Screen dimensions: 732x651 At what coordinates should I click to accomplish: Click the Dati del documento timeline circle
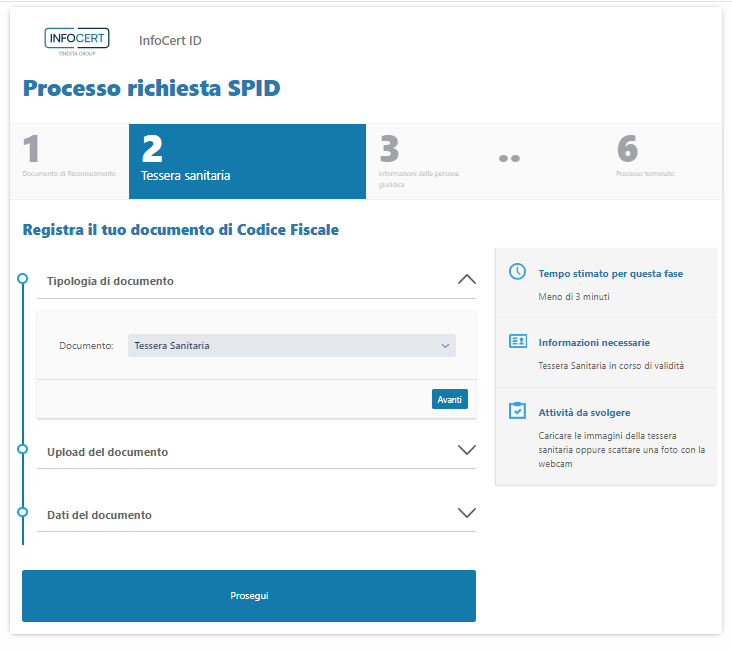click(23, 513)
